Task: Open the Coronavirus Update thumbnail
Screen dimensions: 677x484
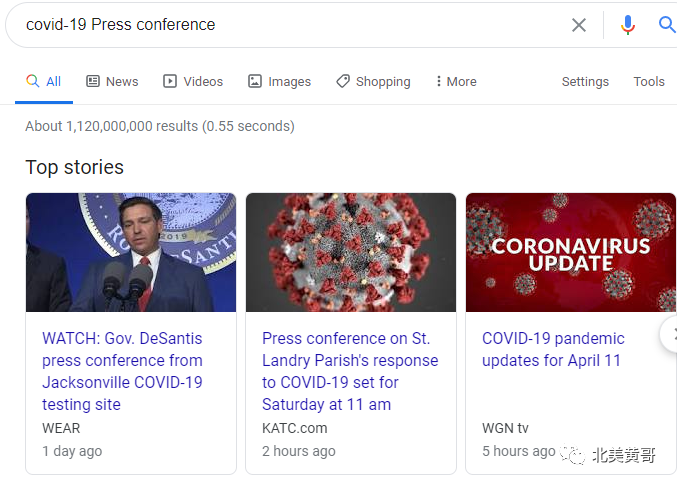Action: tap(571, 253)
